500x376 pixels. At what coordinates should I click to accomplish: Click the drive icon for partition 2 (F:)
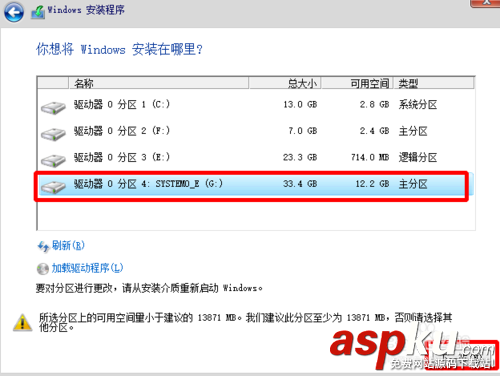point(53,134)
